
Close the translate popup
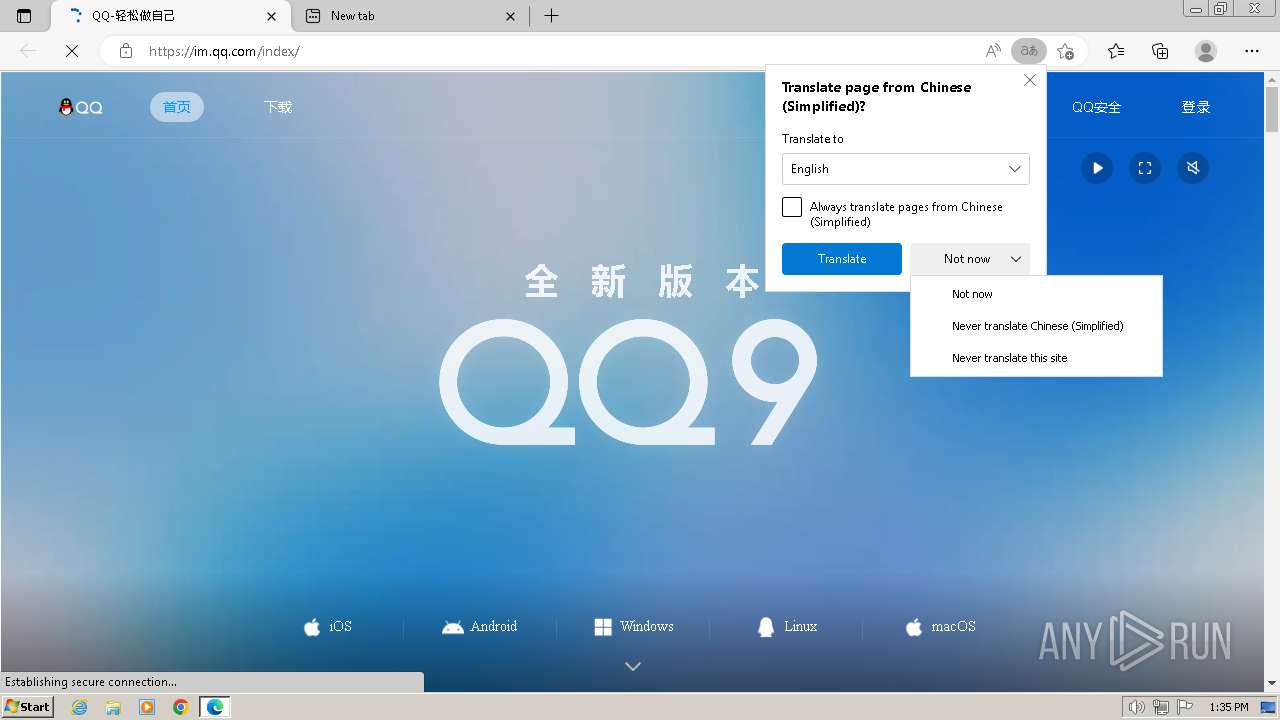pos(1030,80)
